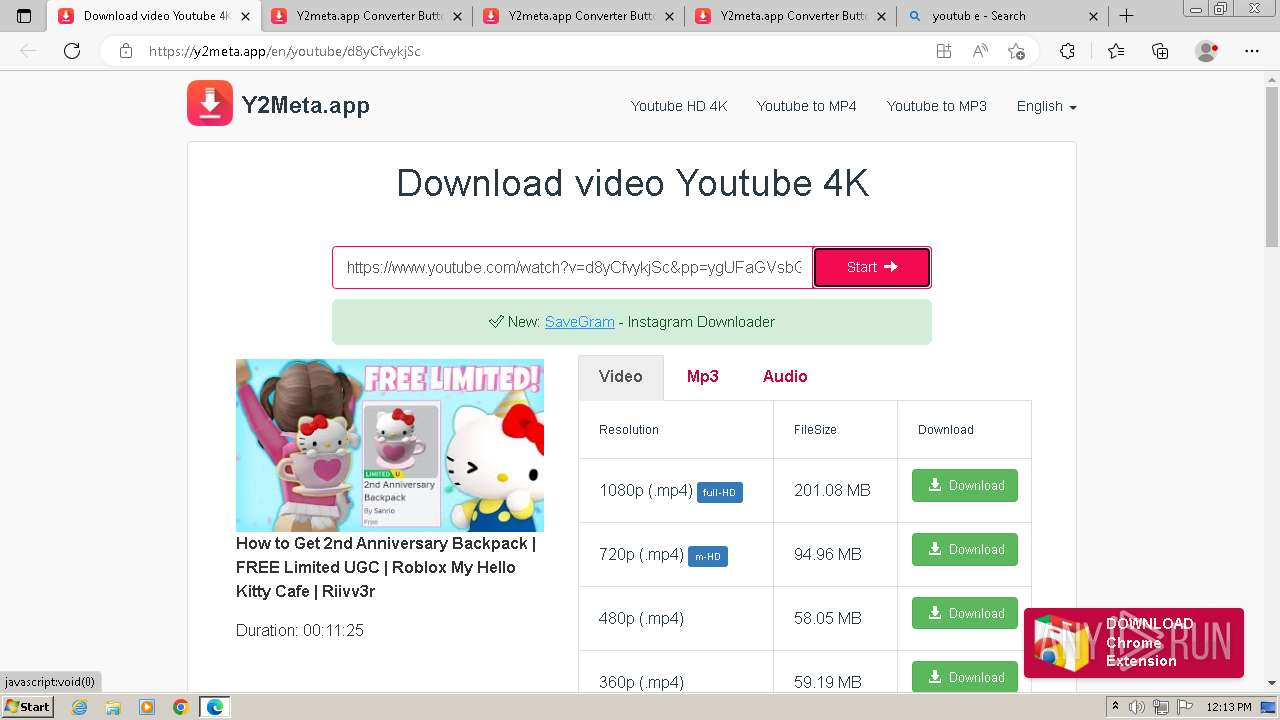This screenshot has height=720, width=1280.
Task: Open the Windows Start button
Action: point(28,707)
